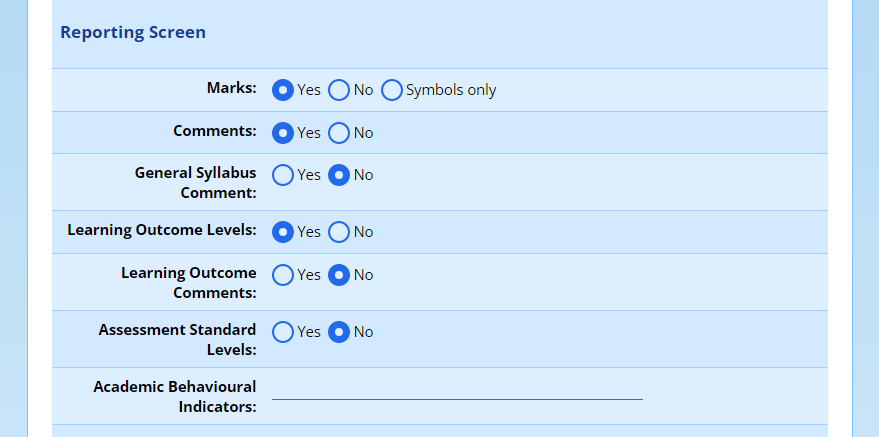The width and height of the screenshot is (879, 437).
Task: Click the Reporting Screen section heading
Action: (x=133, y=33)
